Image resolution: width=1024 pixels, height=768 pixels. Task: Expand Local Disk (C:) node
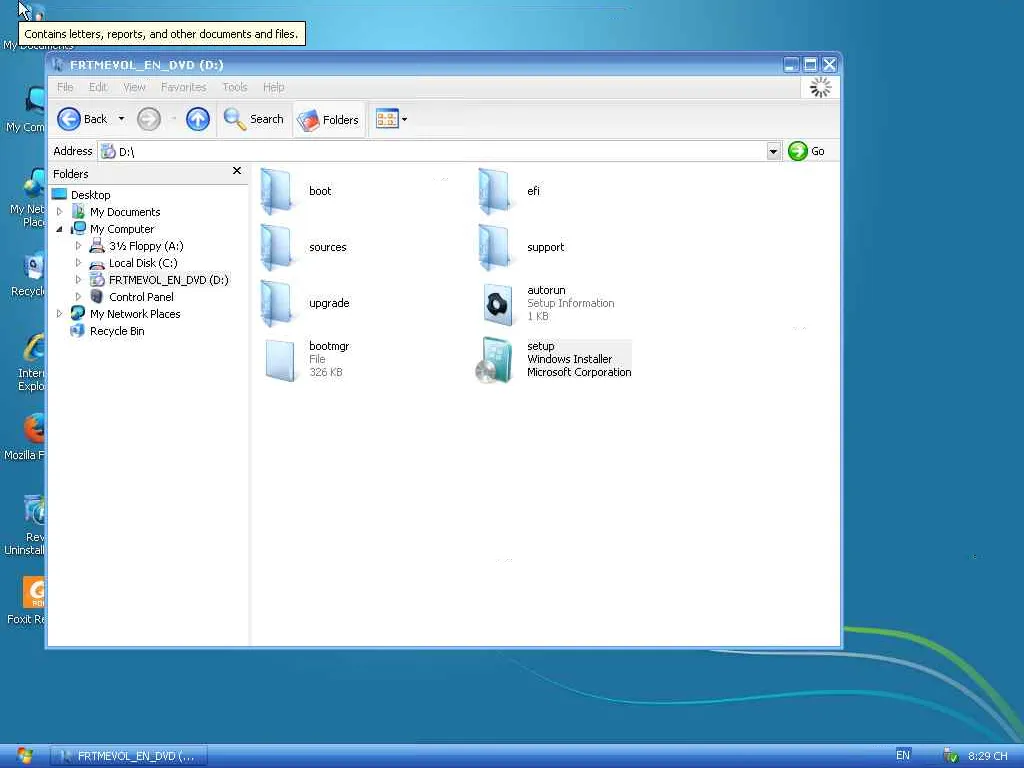[x=78, y=263]
